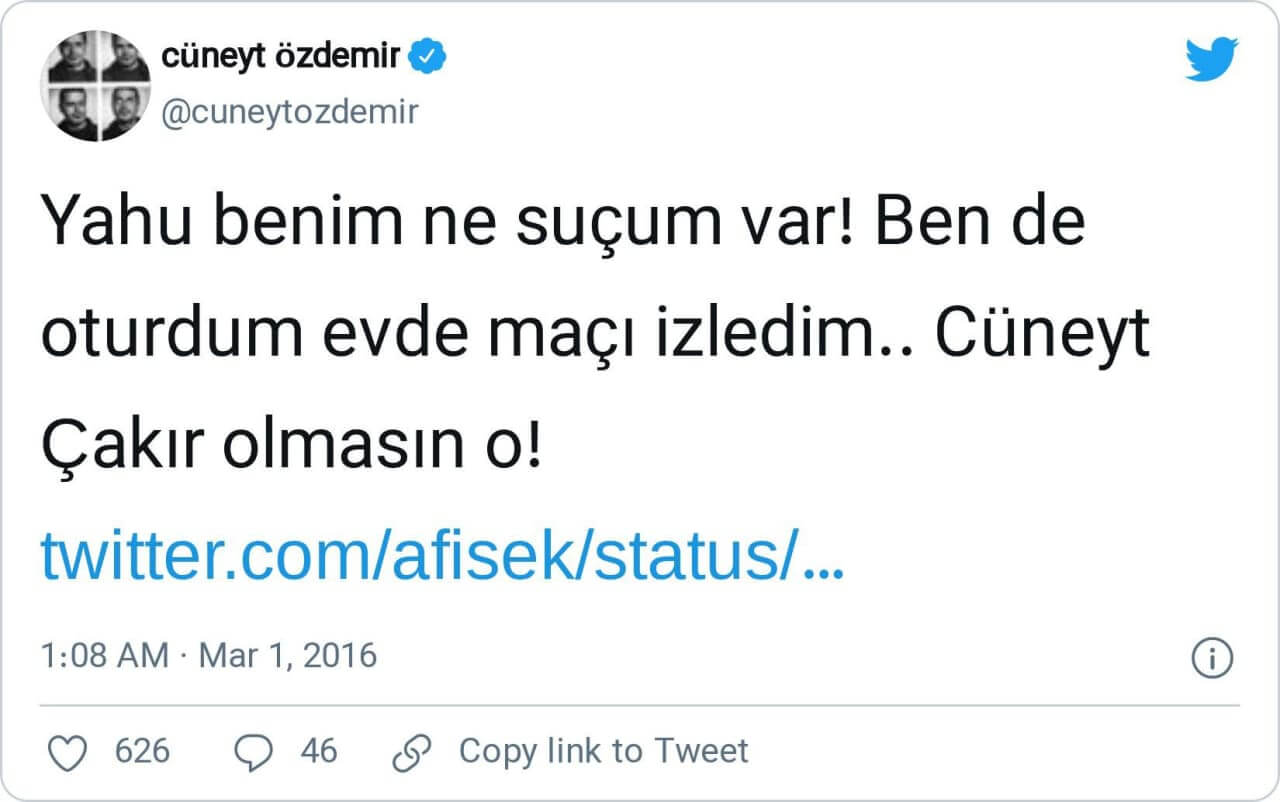
Task: Open cüneyt özdemir's profile picture
Action: 96,86
